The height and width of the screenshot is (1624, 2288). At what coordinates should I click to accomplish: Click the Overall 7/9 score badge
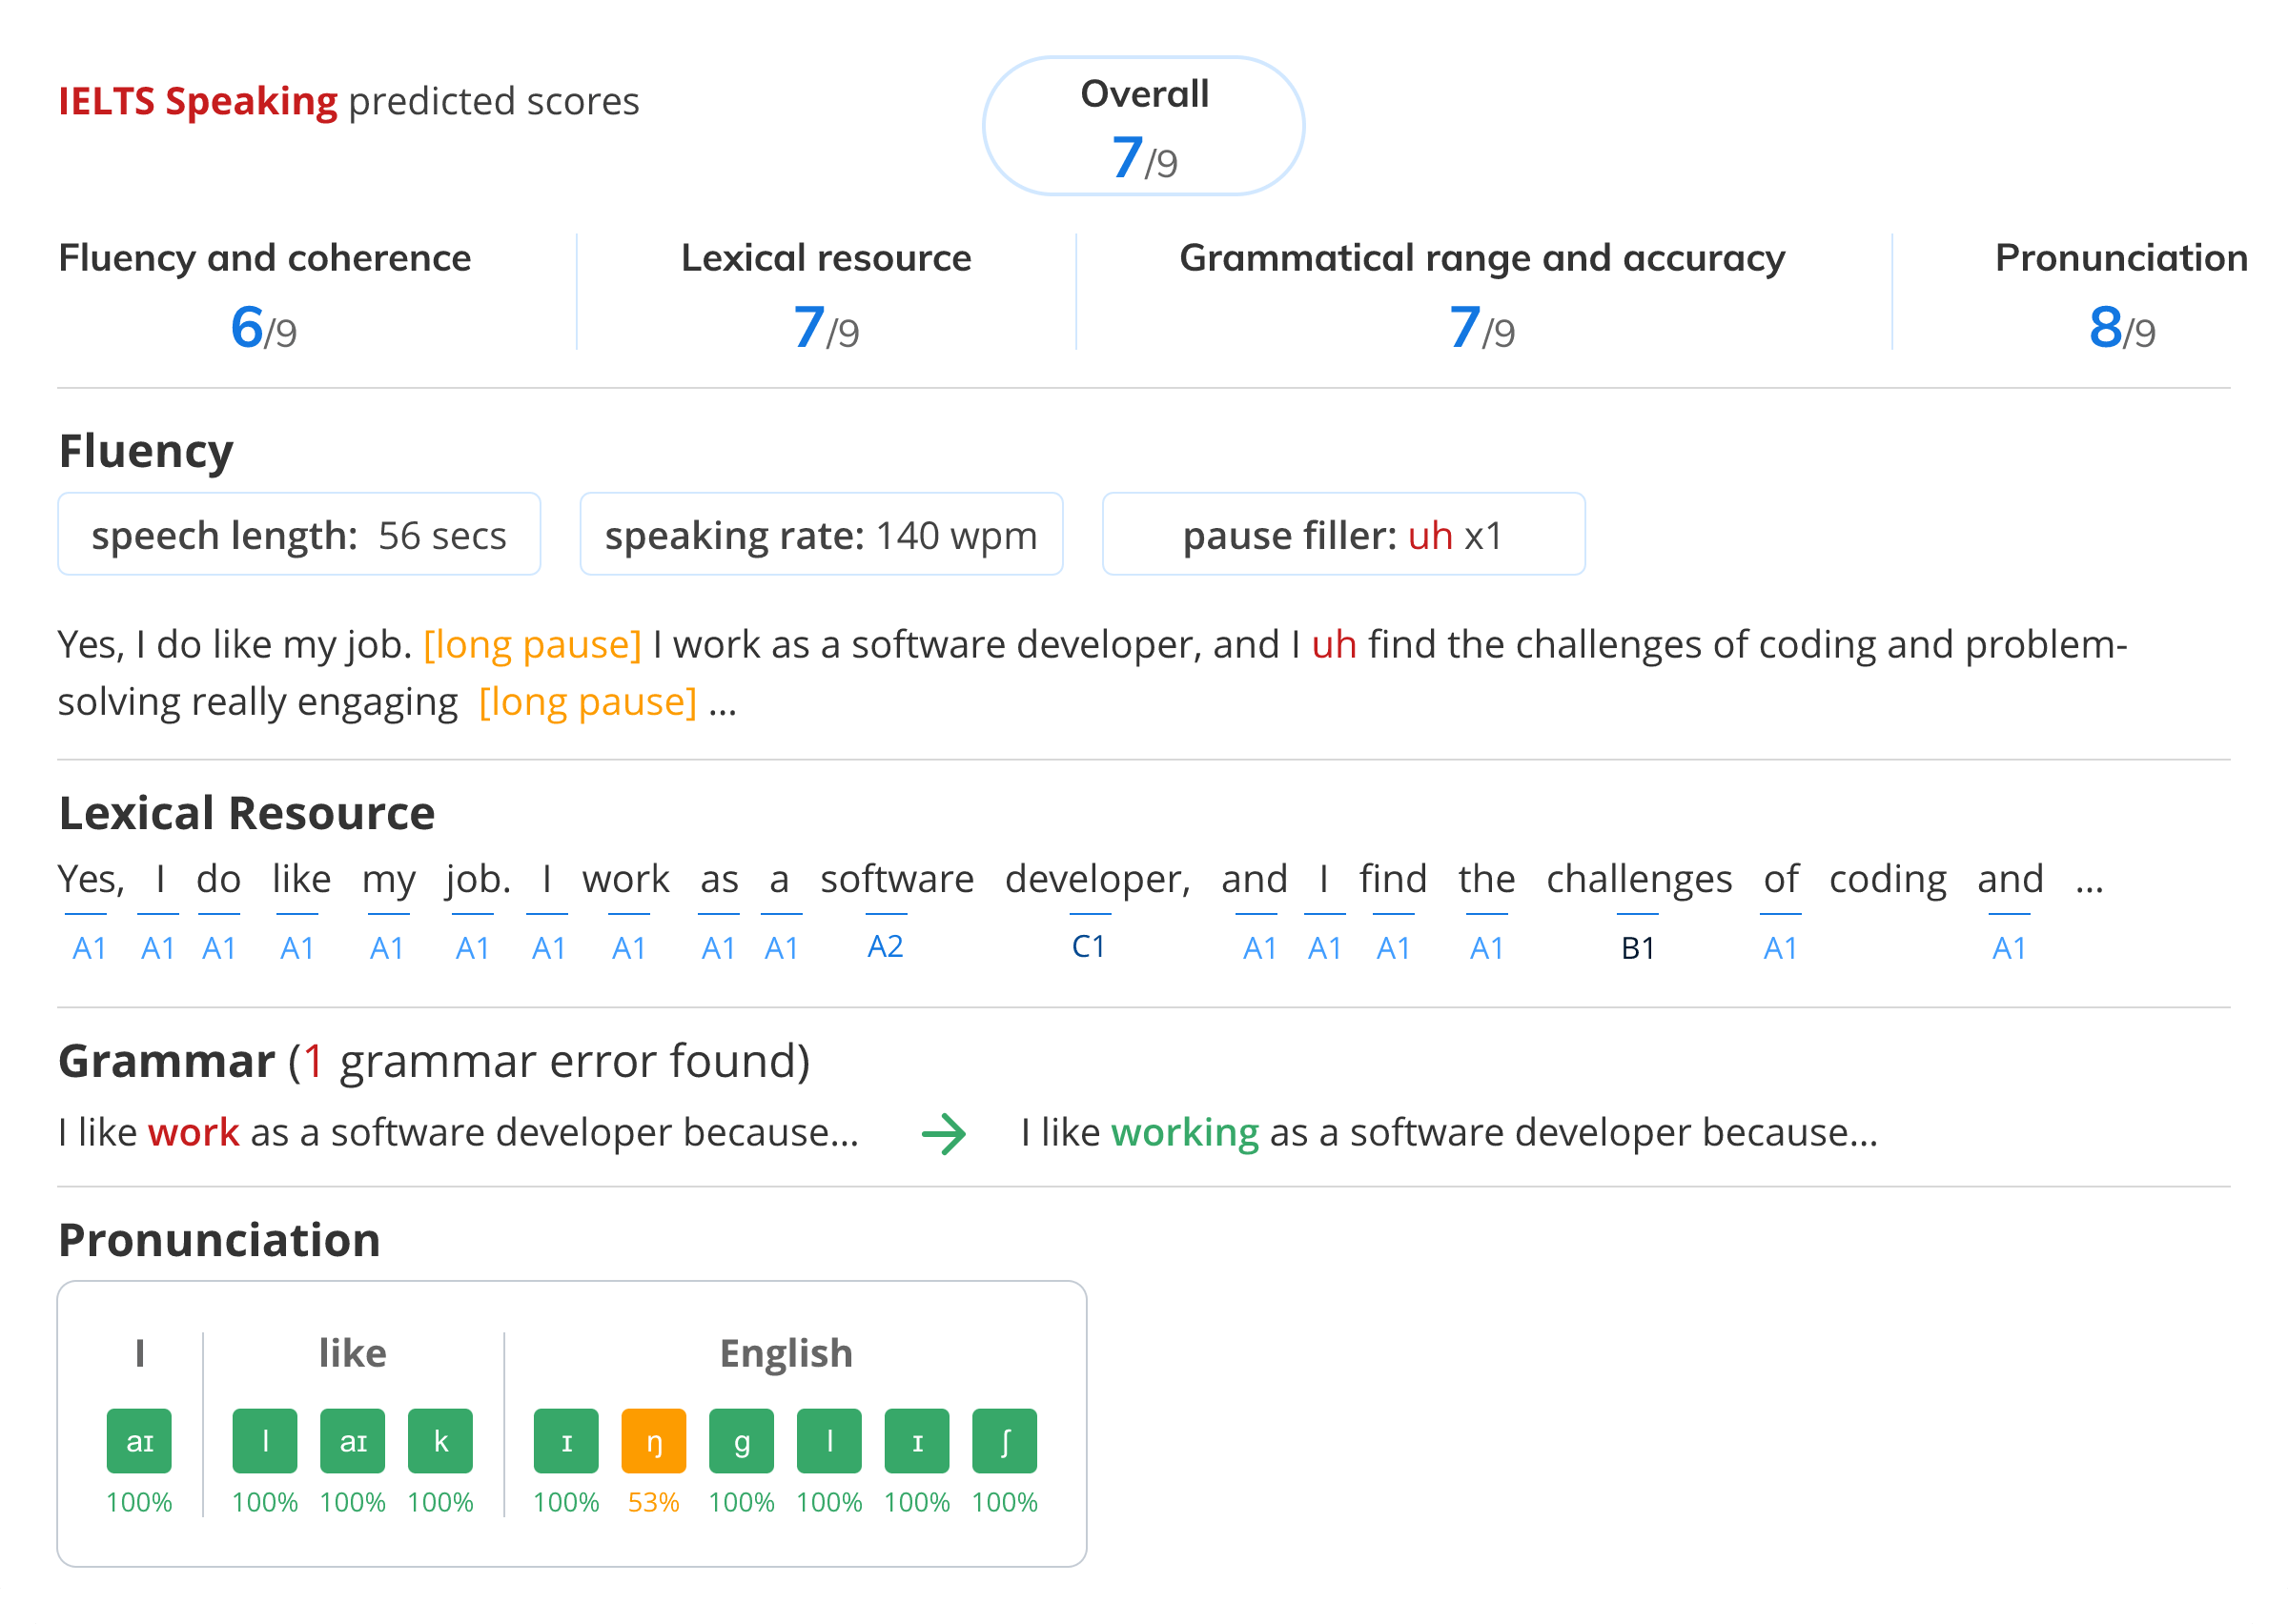[1143, 126]
